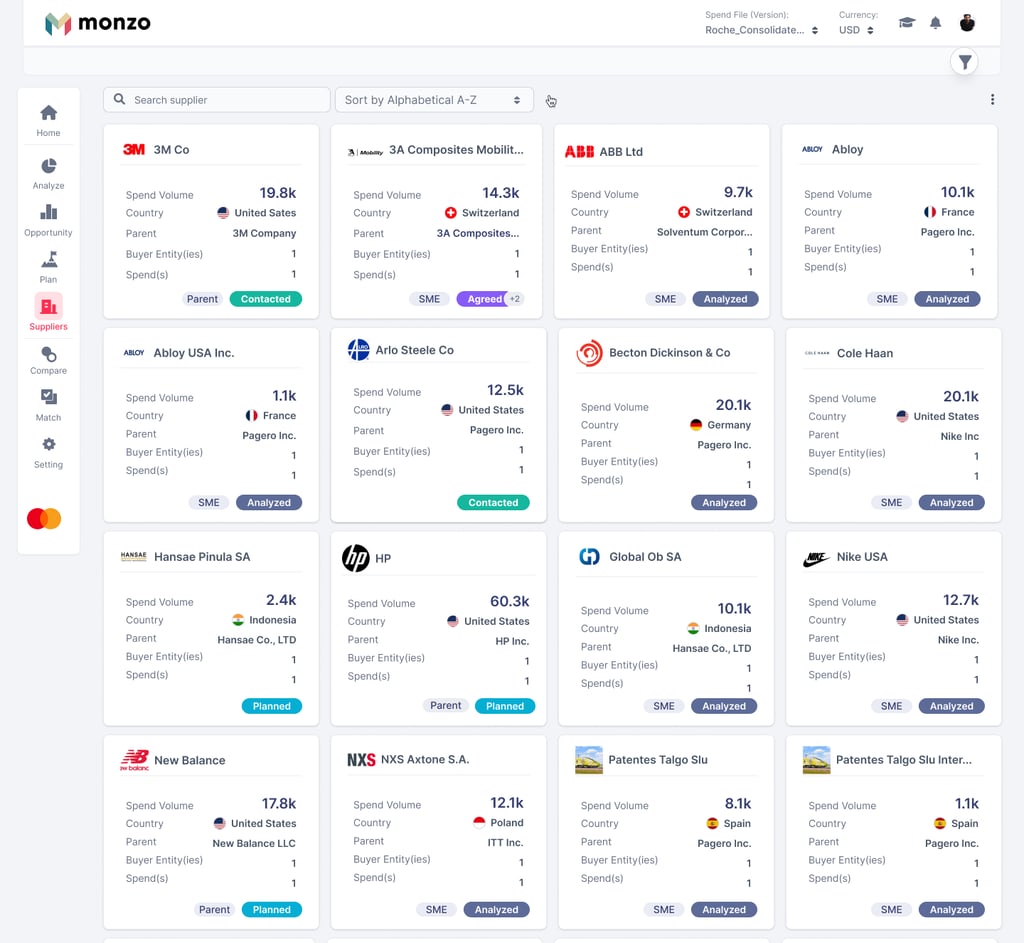Click the Analyzed badge on Becton Dickinson

tap(724, 502)
